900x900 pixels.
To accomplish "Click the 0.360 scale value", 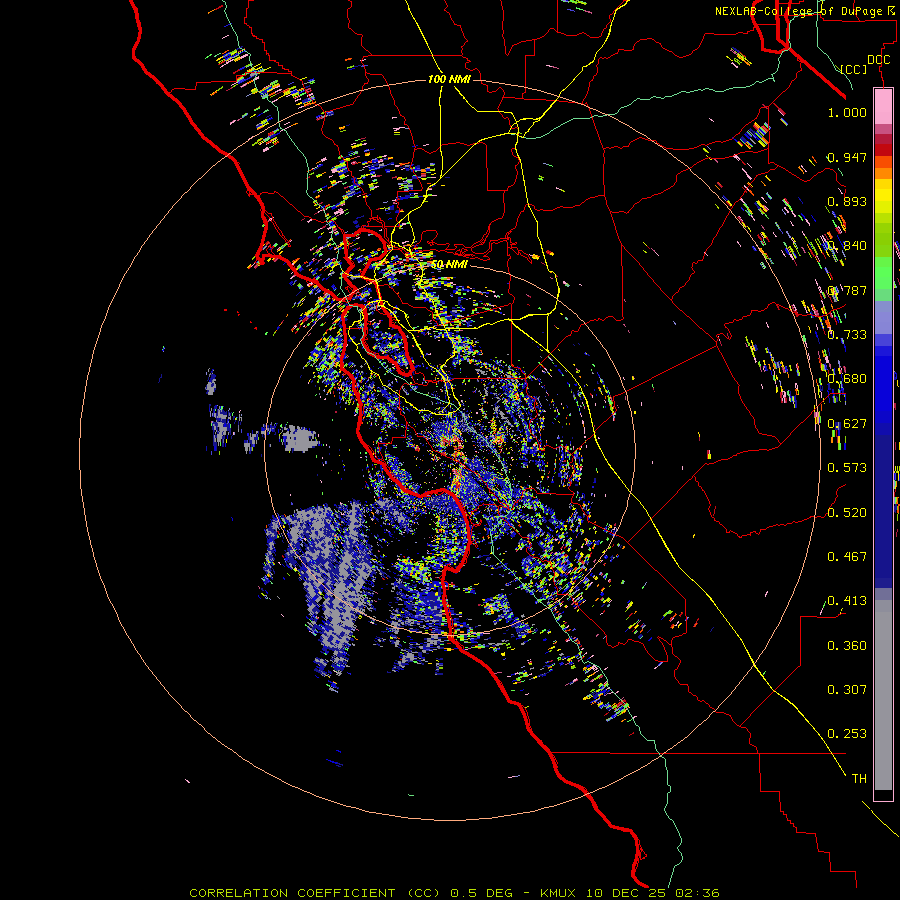I will (847, 646).
